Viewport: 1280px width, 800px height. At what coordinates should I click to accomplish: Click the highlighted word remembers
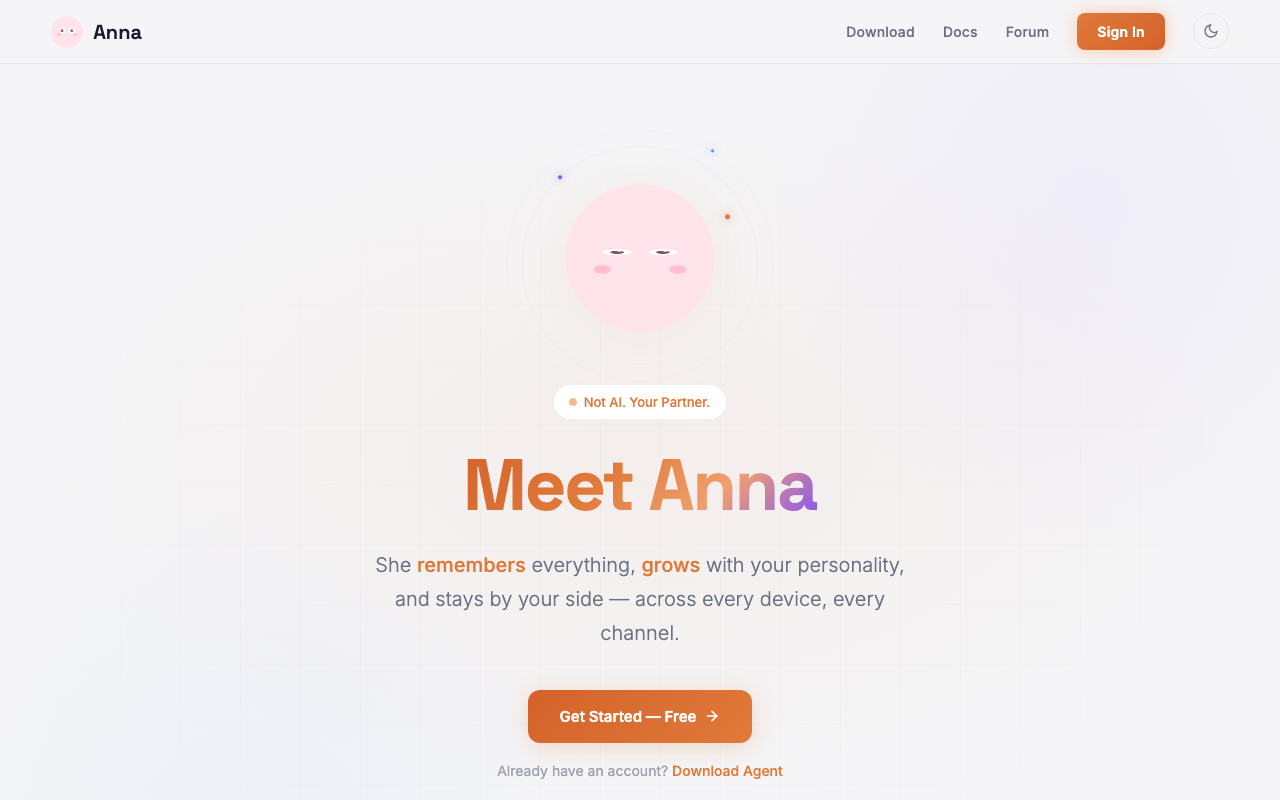click(x=471, y=565)
